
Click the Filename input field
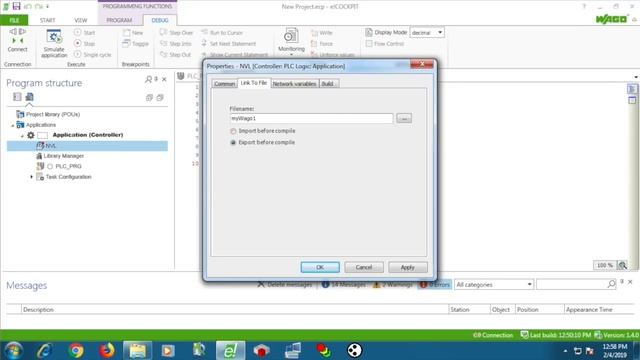click(x=311, y=118)
